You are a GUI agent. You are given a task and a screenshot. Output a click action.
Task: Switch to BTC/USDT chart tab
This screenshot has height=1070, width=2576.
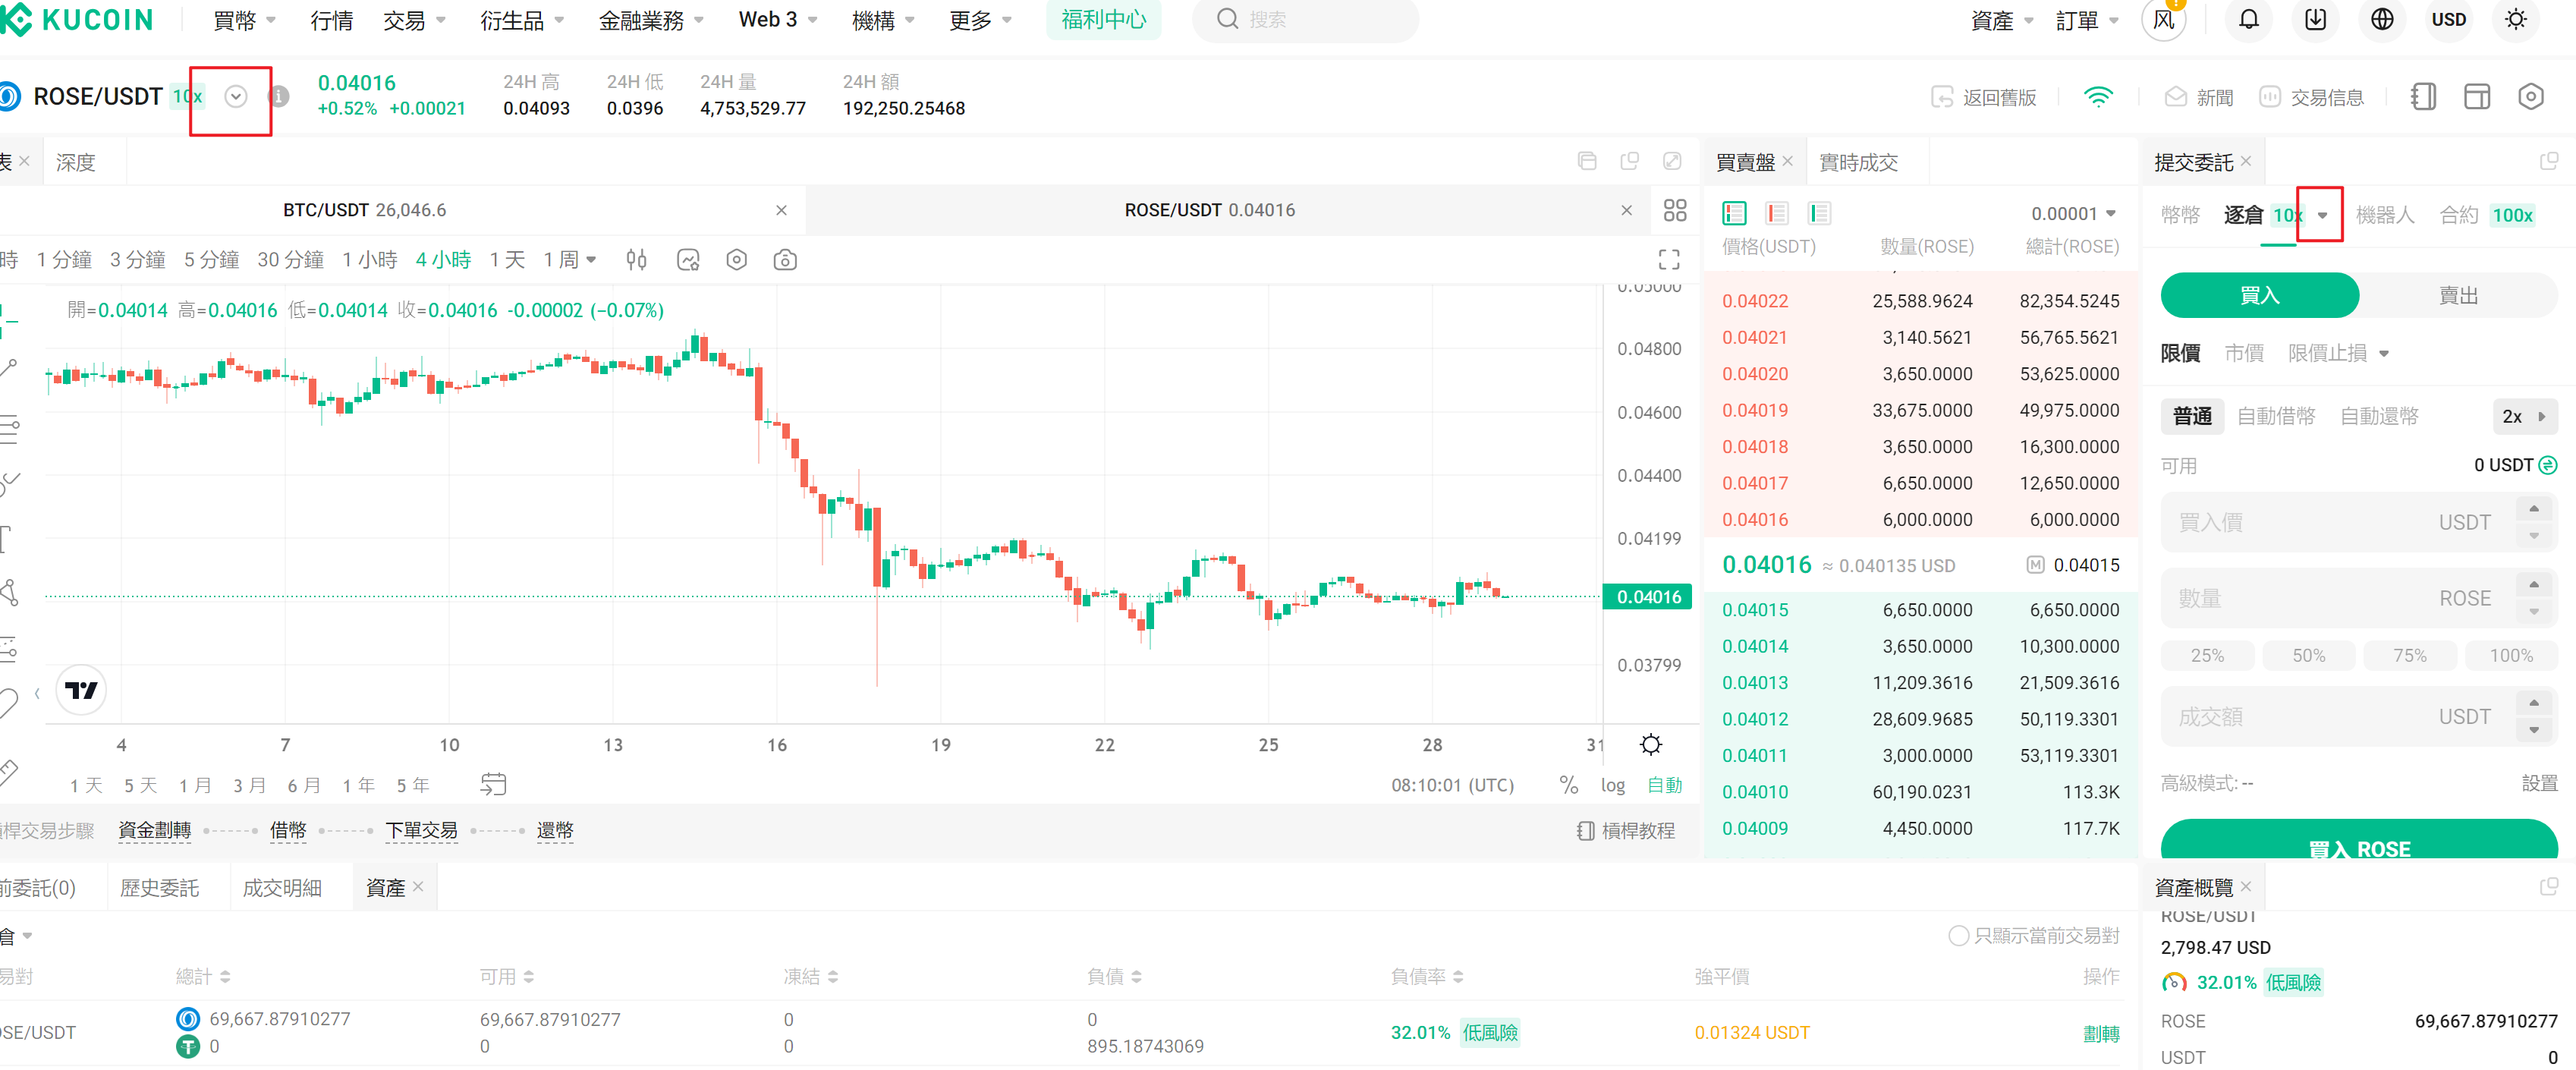coord(364,210)
